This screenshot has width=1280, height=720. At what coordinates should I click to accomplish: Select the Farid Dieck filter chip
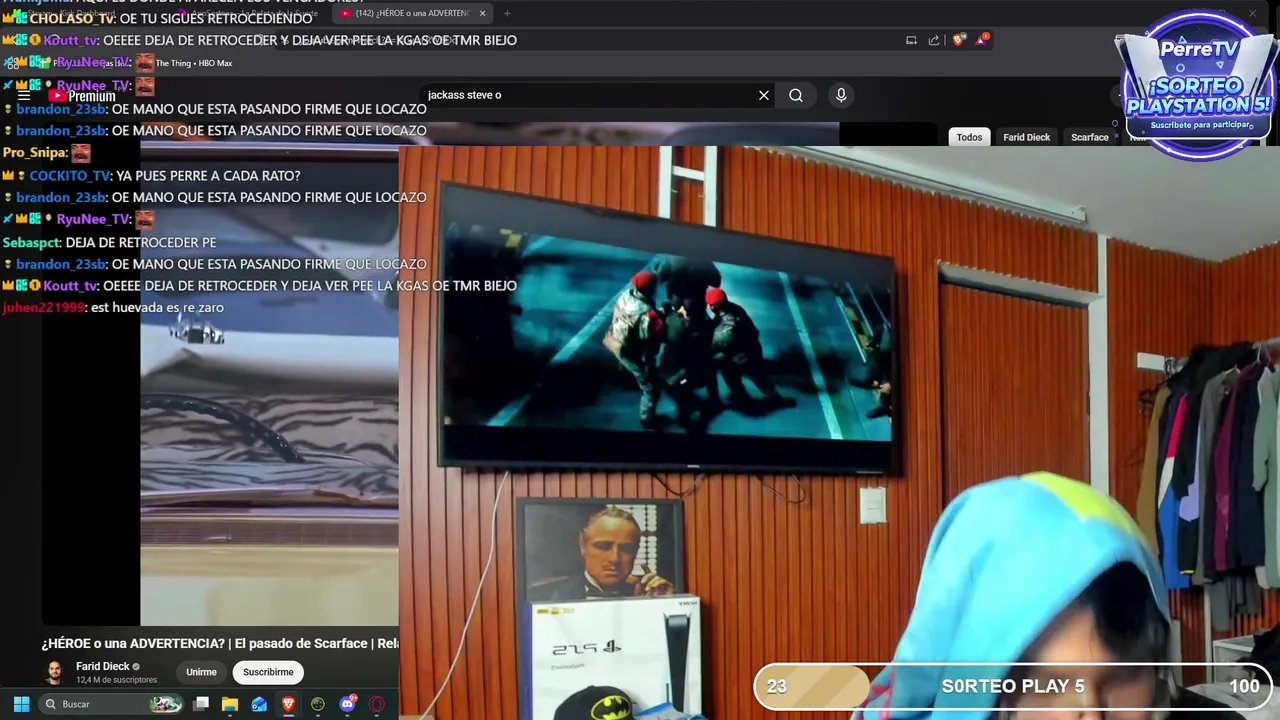click(1026, 137)
